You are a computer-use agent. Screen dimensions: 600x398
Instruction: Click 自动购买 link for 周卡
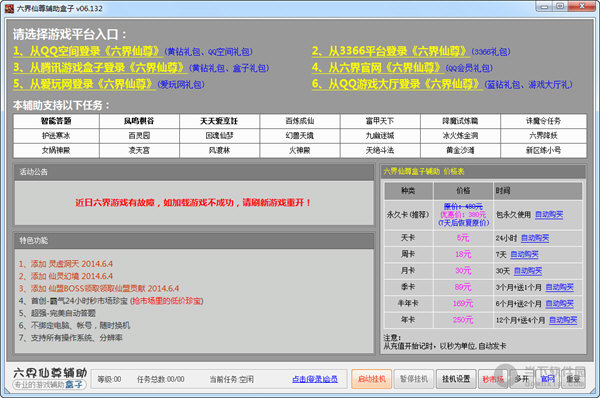[524, 254]
